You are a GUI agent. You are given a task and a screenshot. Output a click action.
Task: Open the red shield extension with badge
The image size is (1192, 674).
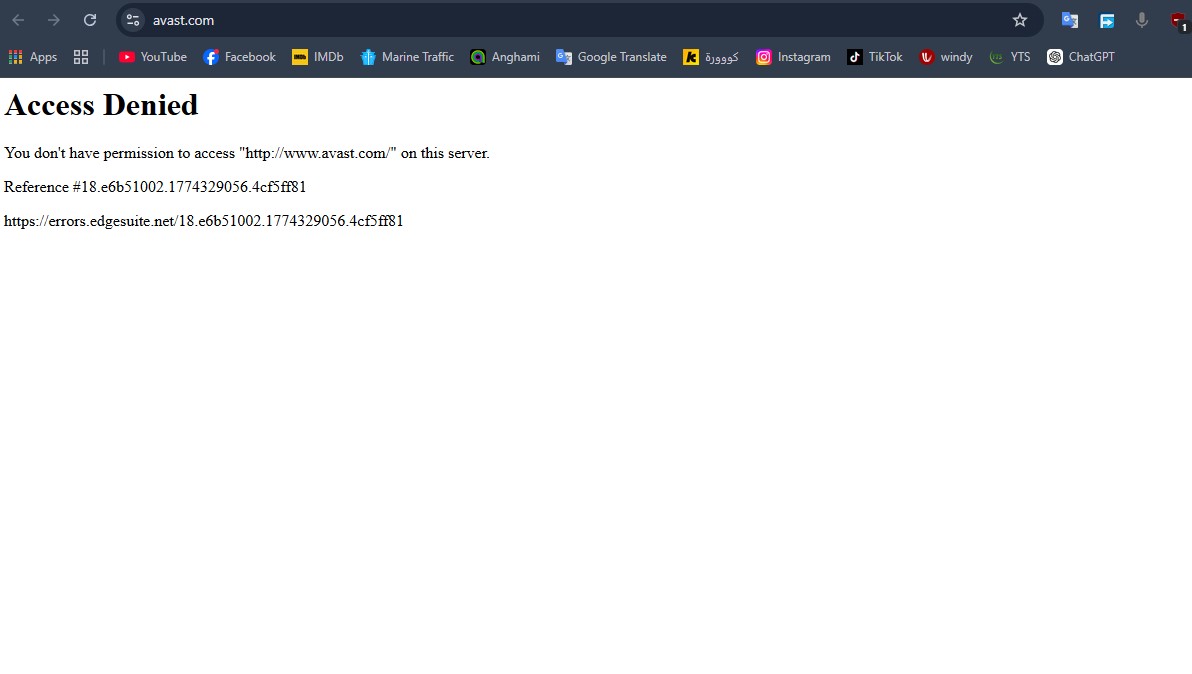pyautogui.click(x=1178, y=20)
